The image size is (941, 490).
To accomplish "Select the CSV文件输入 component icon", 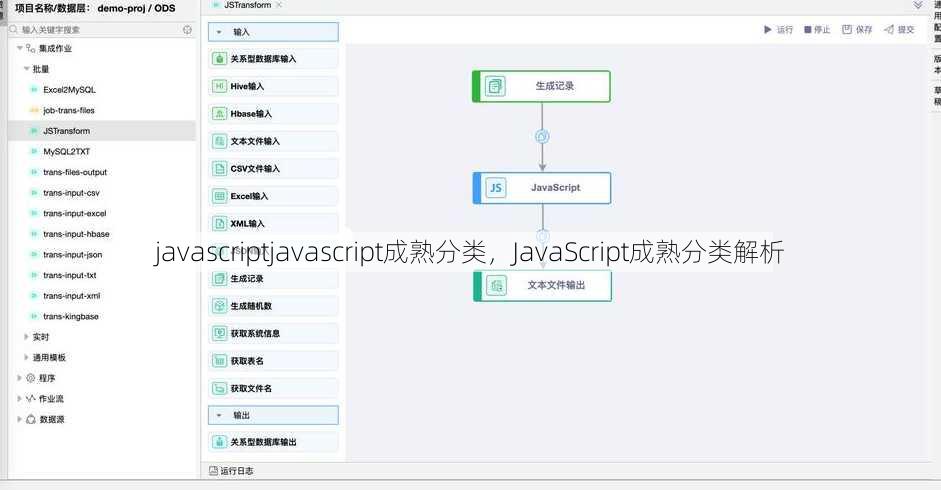I will click(220, 169).
